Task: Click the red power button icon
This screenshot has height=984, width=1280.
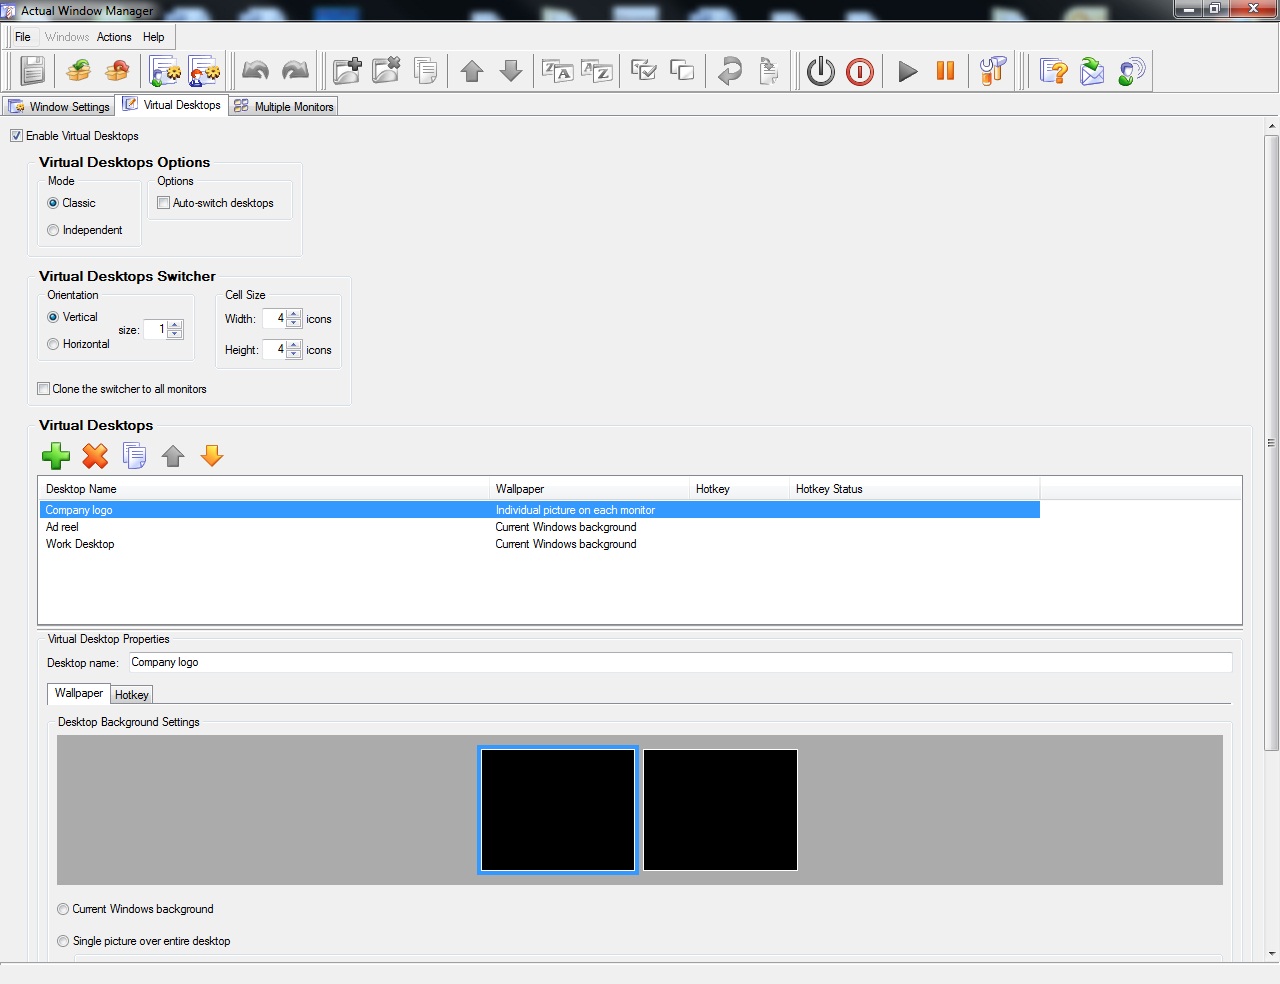Action: coord(860,71)
